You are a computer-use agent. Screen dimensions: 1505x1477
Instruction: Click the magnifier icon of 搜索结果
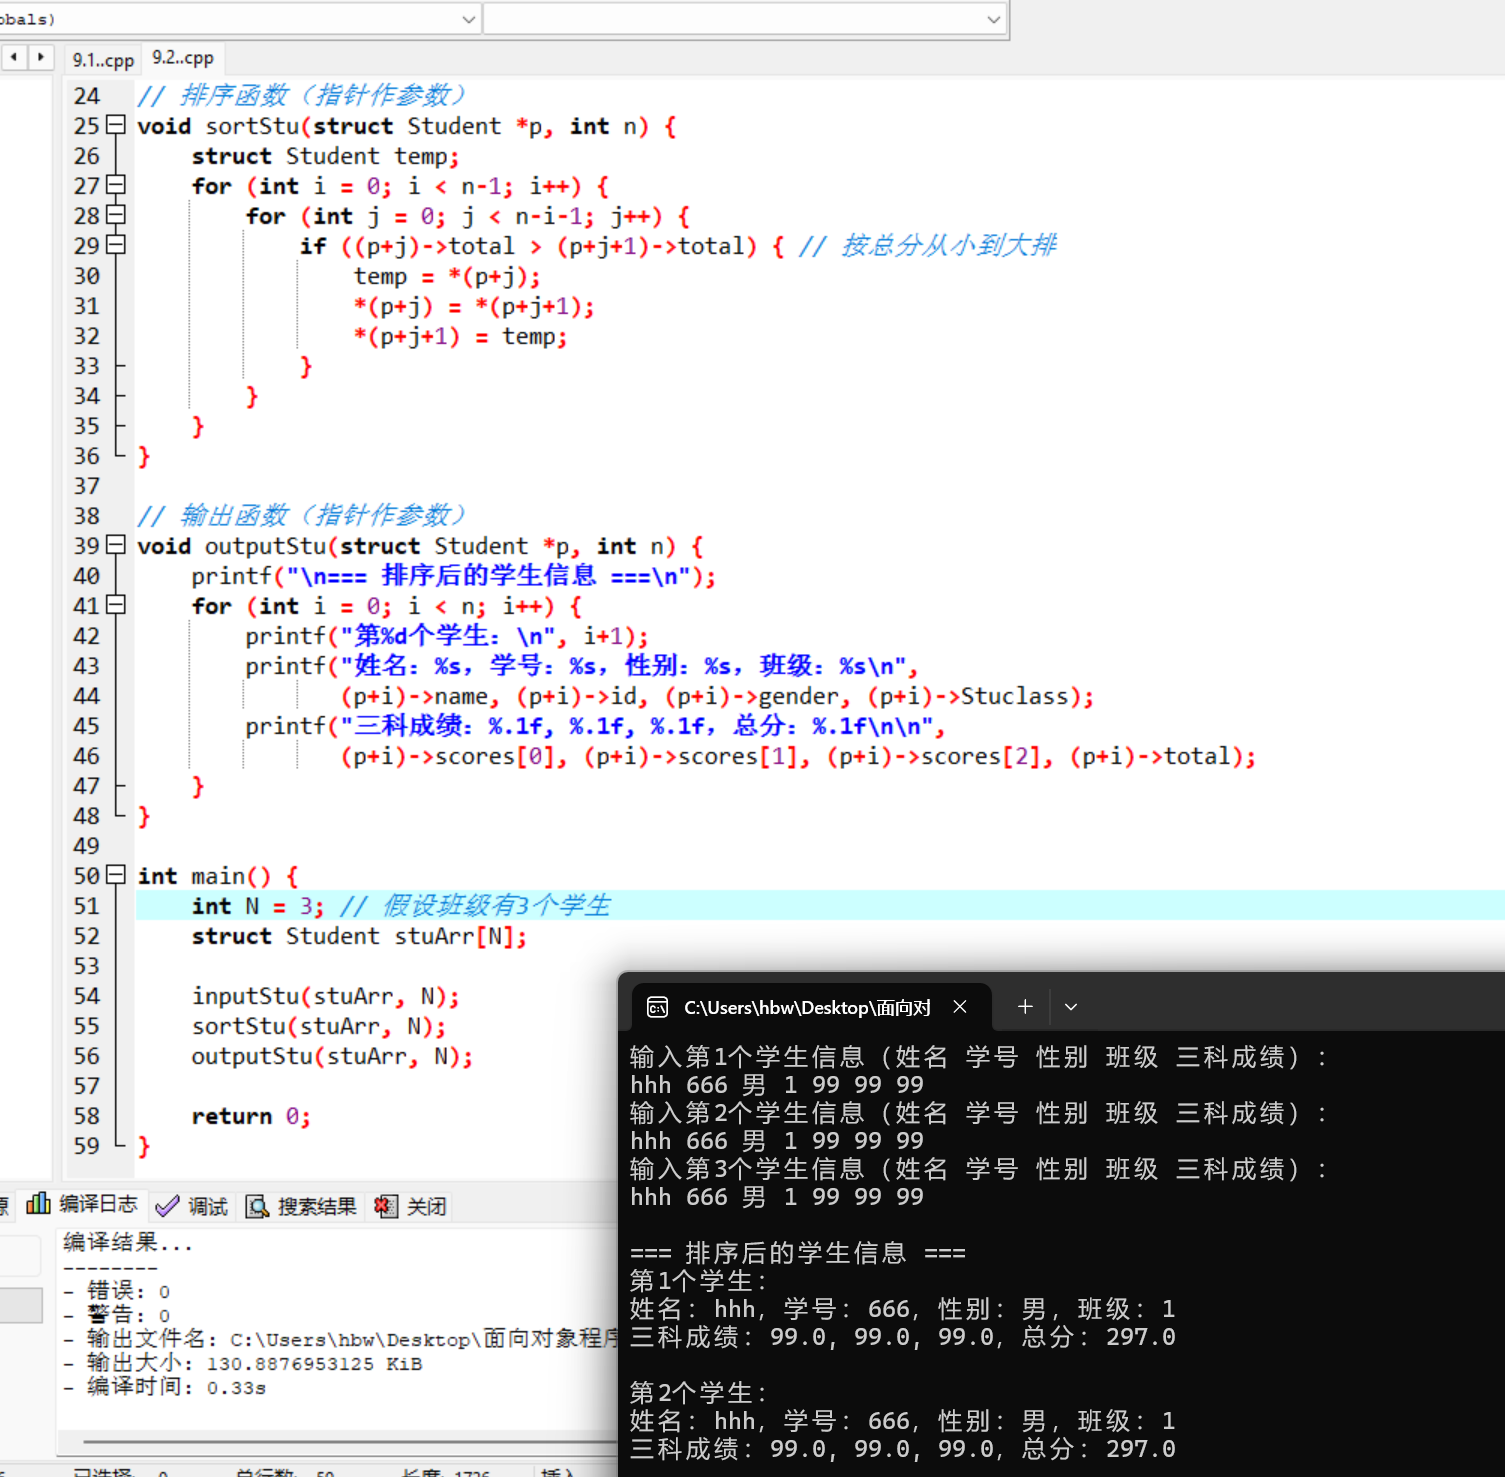coord(257,1207)
